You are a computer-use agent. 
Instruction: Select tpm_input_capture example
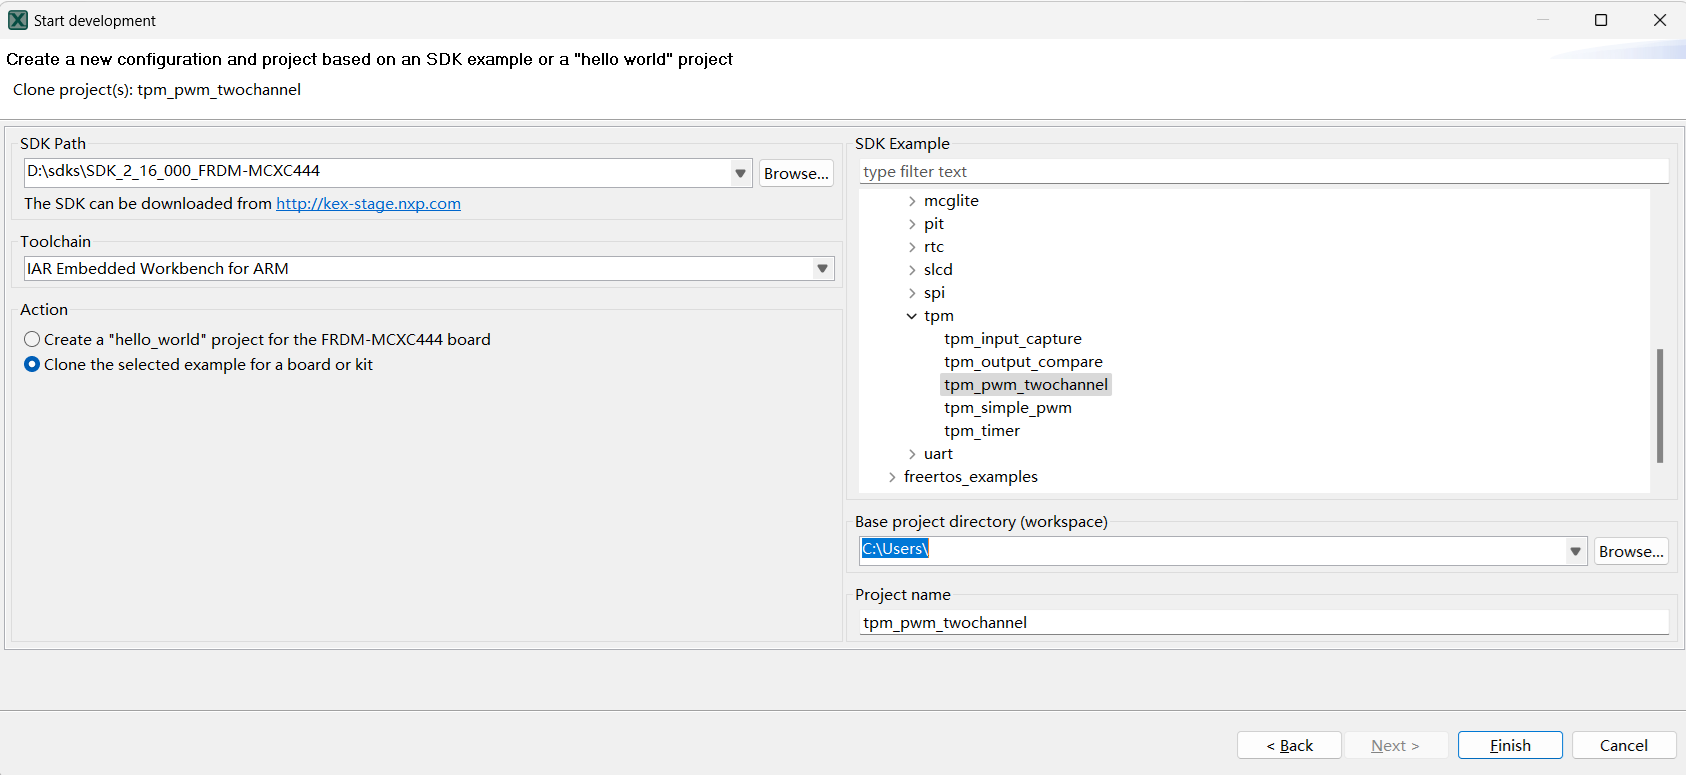[x=1012, y=339]
